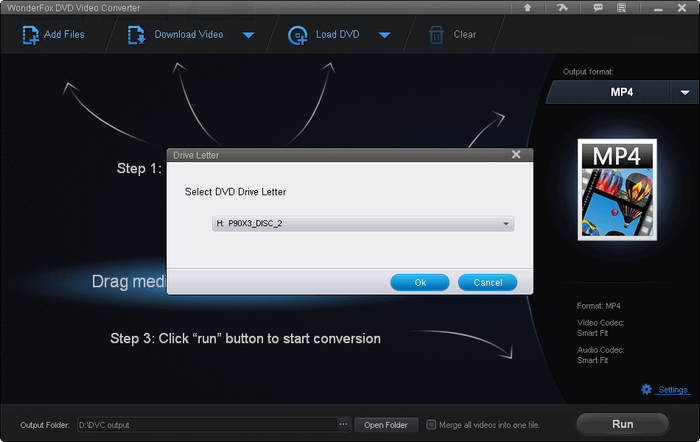700x442 pixels.
Task: Click the Add Files icon
Action: [30, 35]
